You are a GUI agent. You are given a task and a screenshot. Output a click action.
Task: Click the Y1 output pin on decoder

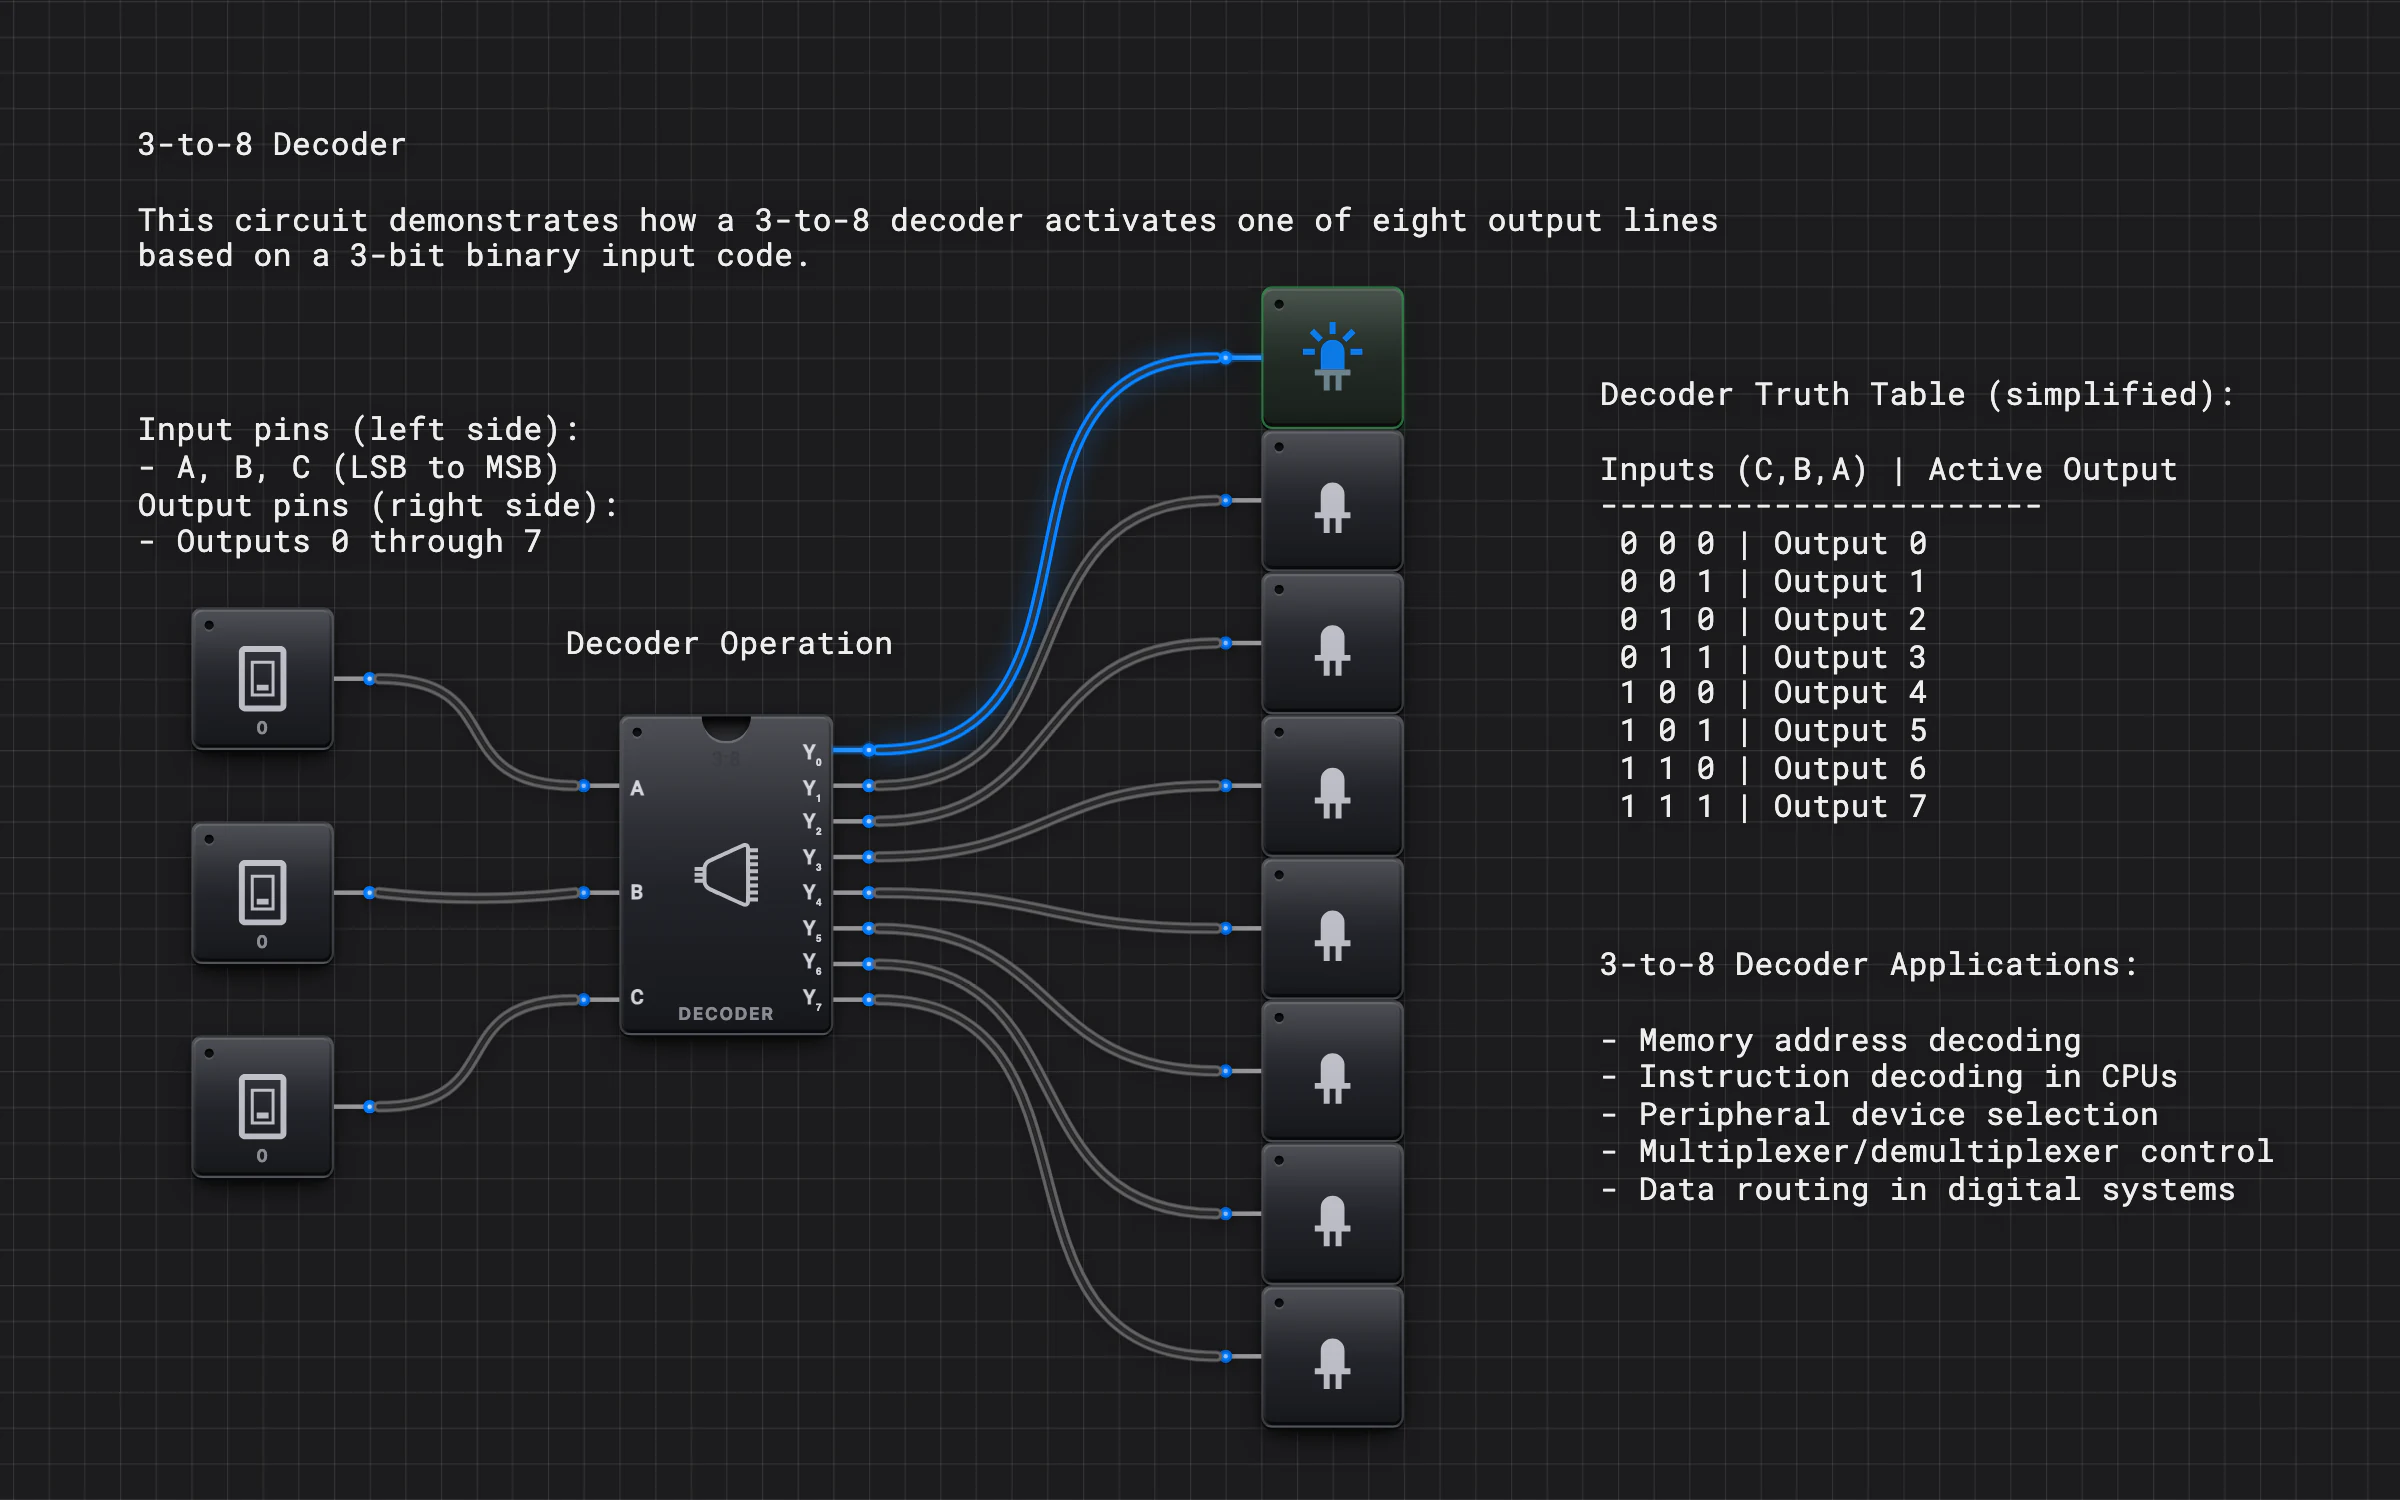tap(869, 786)
